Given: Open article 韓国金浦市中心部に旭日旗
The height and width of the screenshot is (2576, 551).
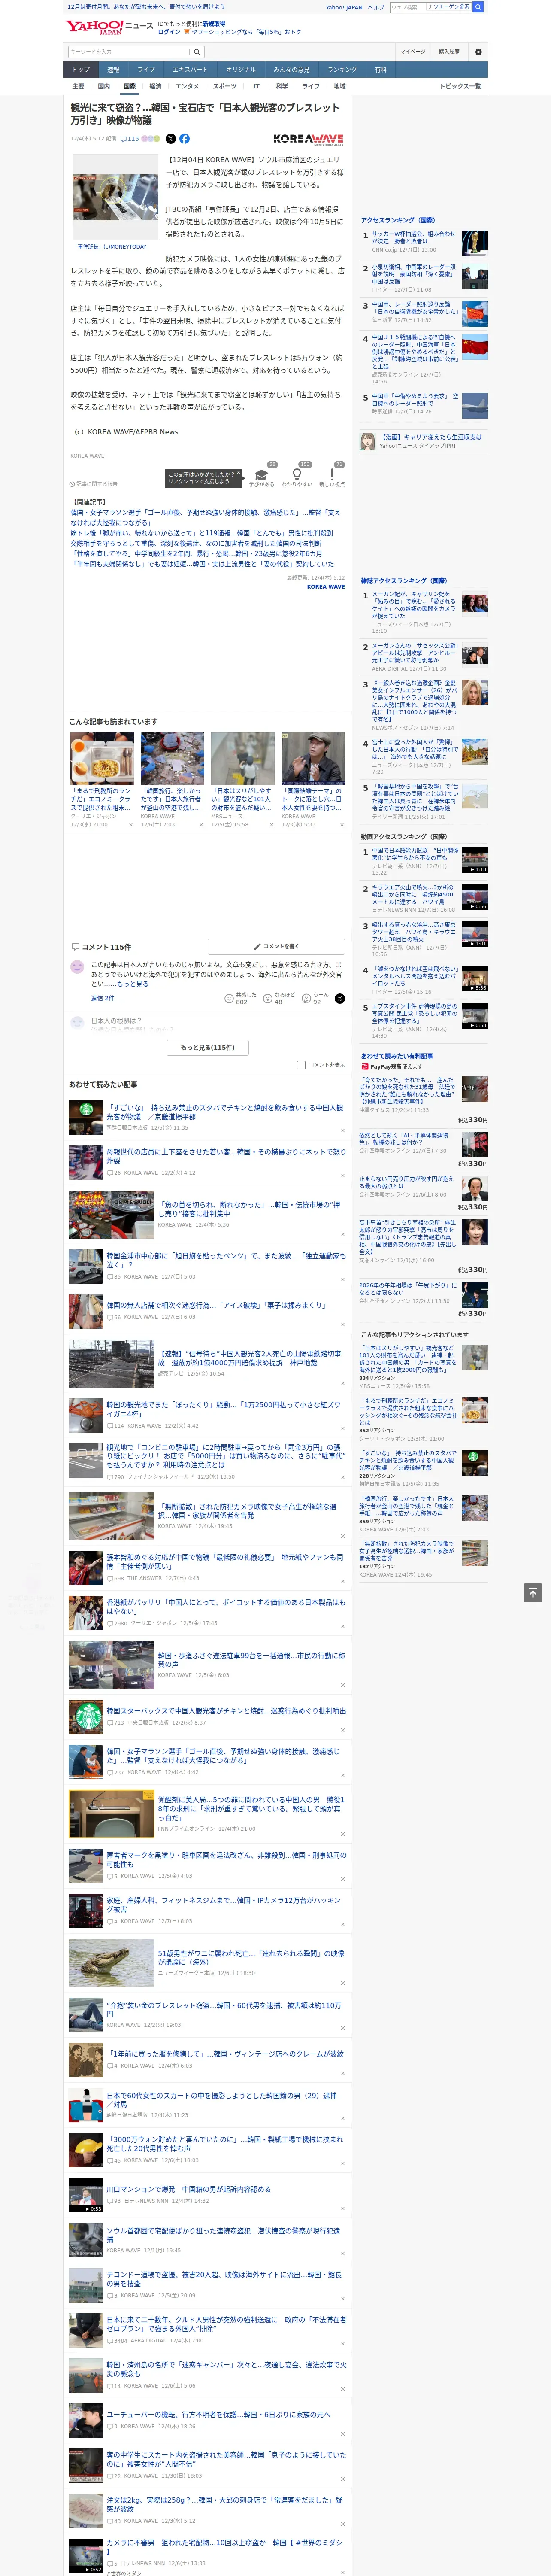Looking at the screenshot, I should pos(226,1260).
